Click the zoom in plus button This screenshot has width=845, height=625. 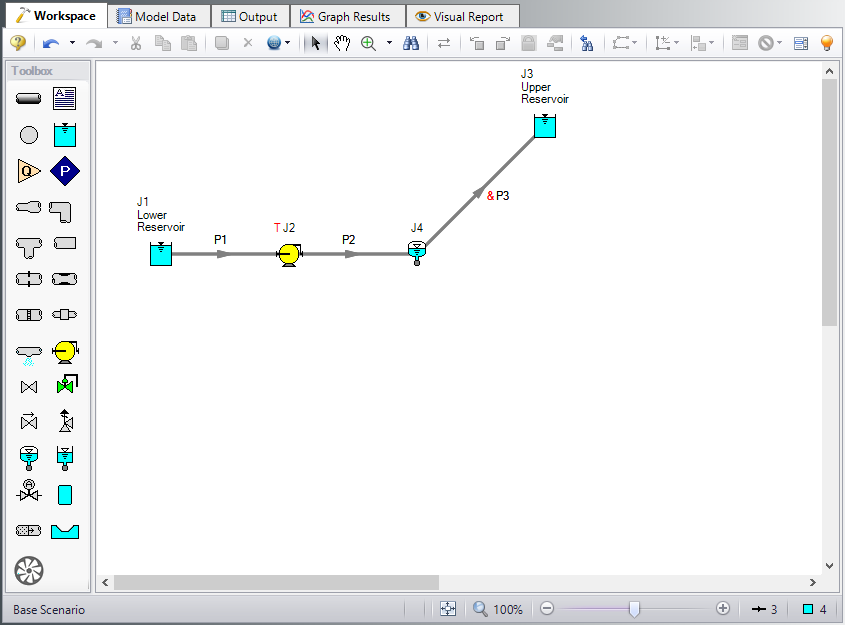pyautogui.click(x=723, y=609)
